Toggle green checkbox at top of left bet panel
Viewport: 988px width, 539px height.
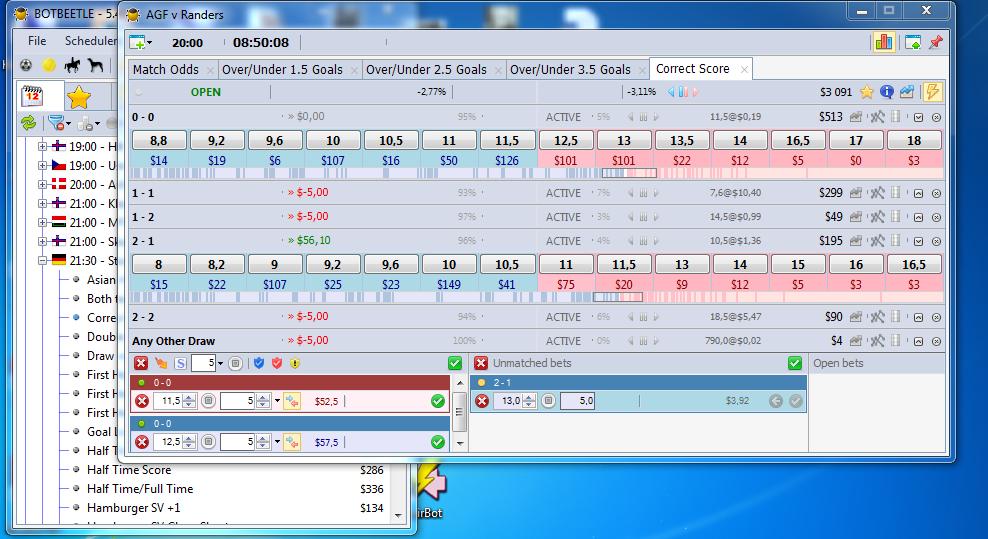(455, 363)
